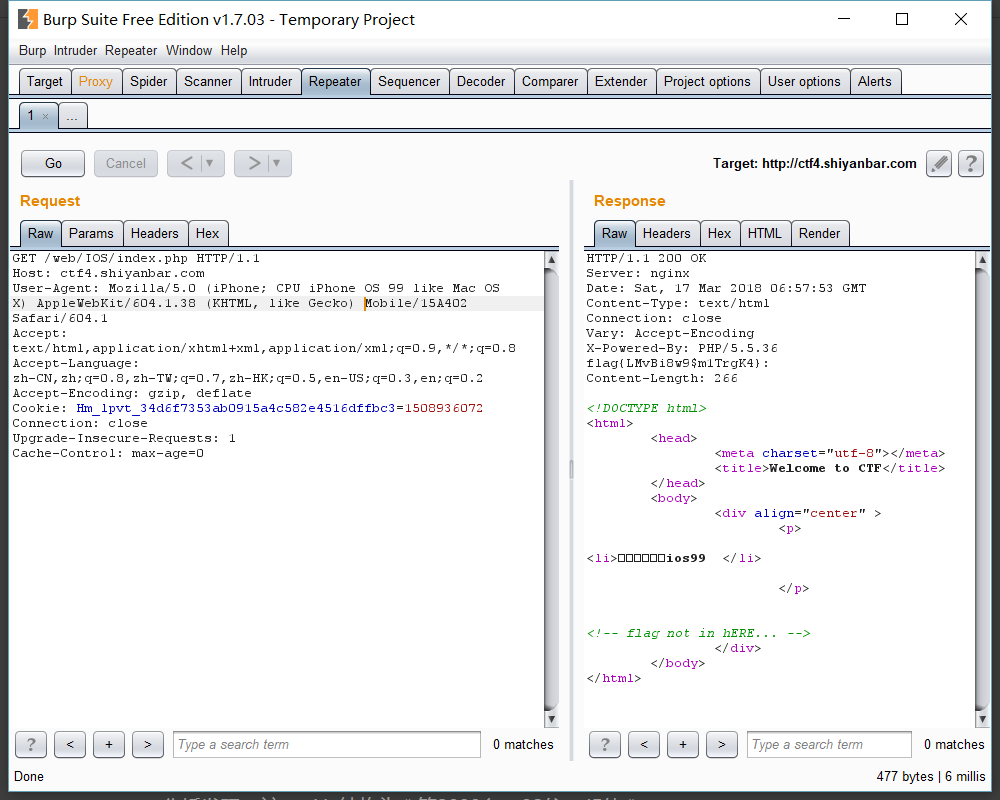
Task: Switch response to Render view
Action: [819, 233]
